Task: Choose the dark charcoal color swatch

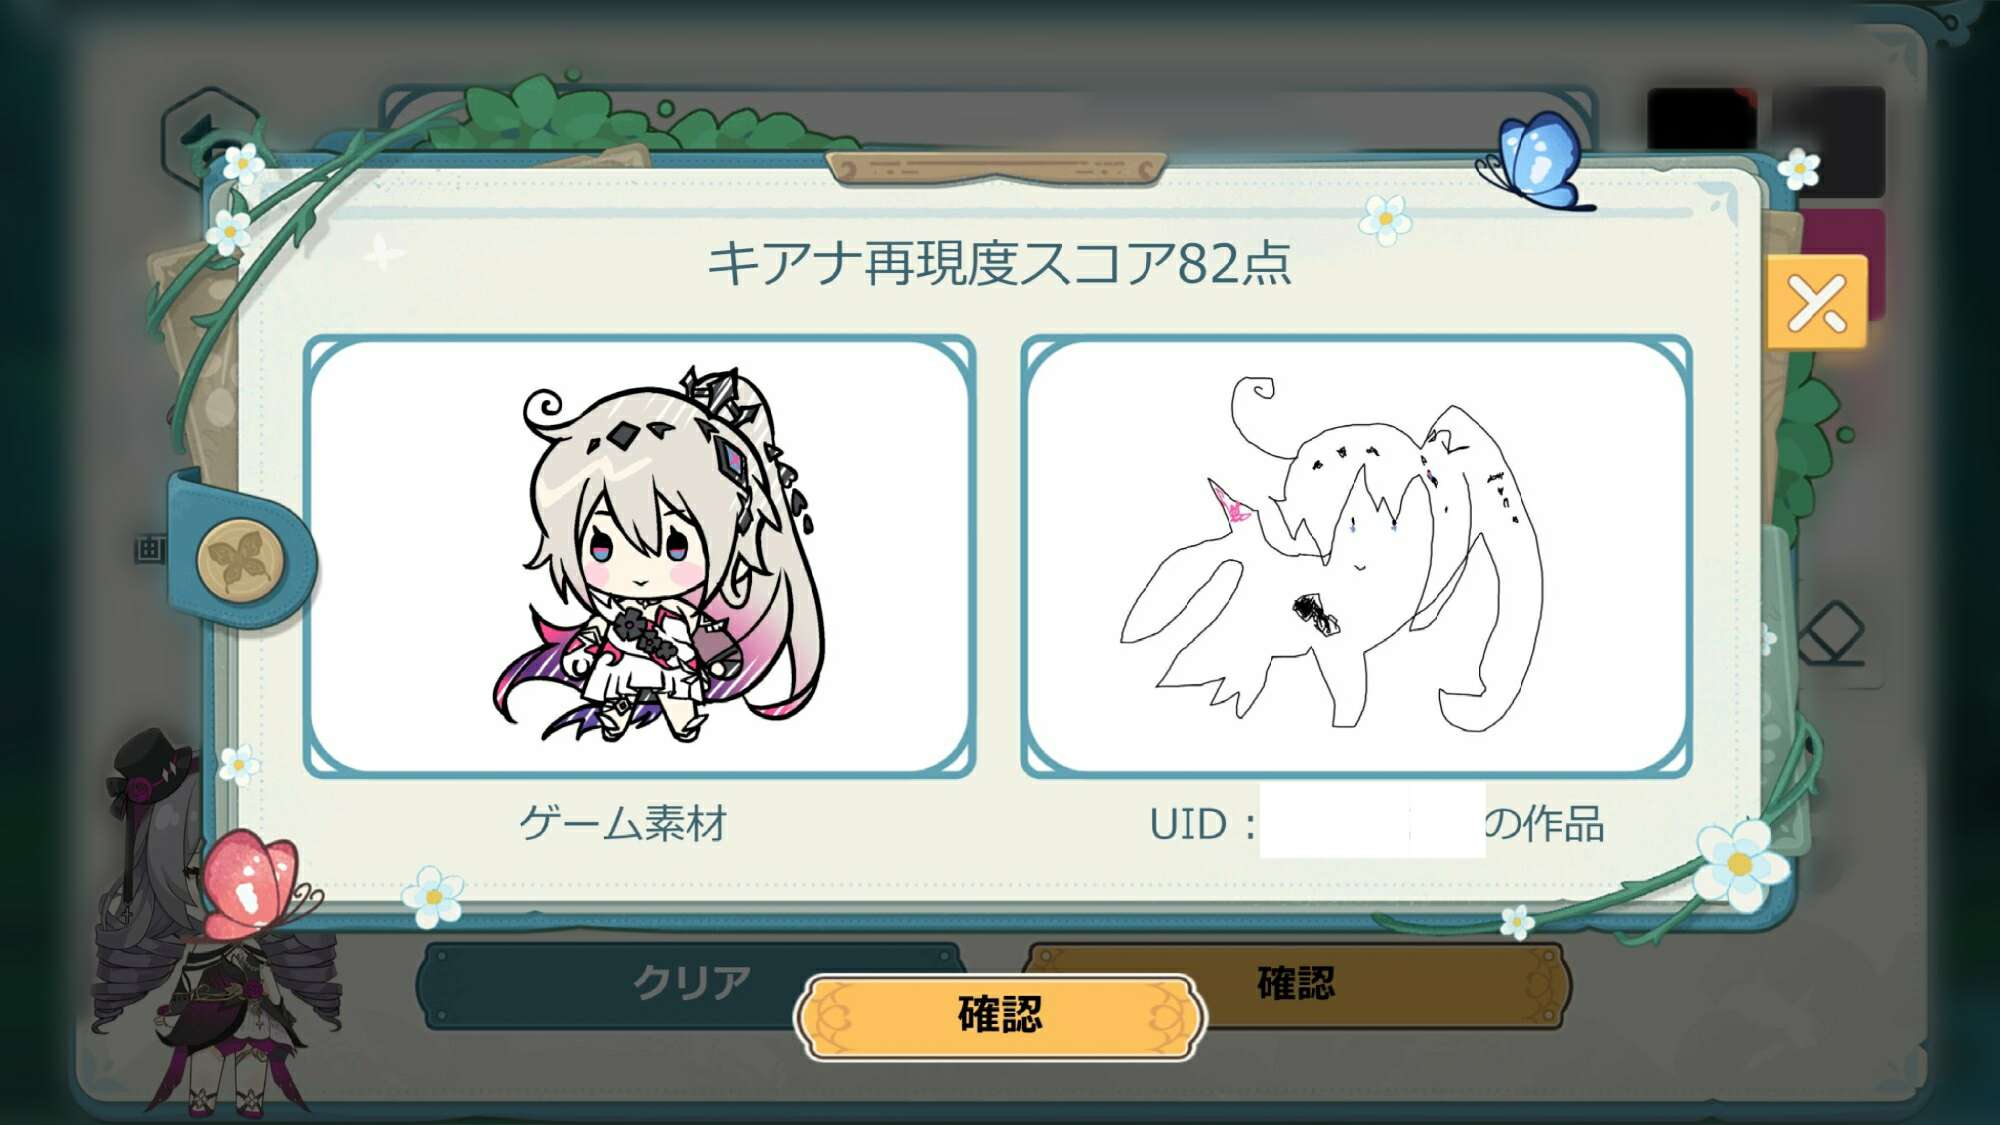Action: [x=1830, y=140]
